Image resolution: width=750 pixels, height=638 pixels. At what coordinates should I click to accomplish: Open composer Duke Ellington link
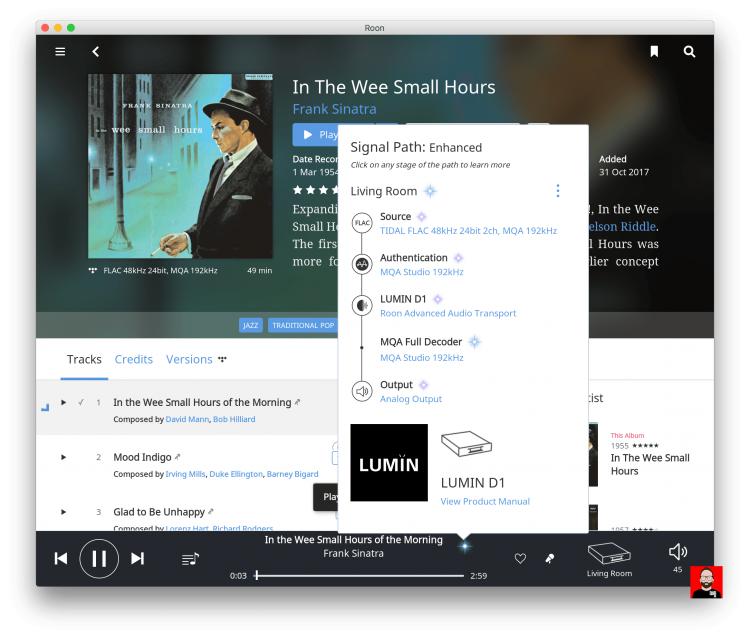point(236,474)
